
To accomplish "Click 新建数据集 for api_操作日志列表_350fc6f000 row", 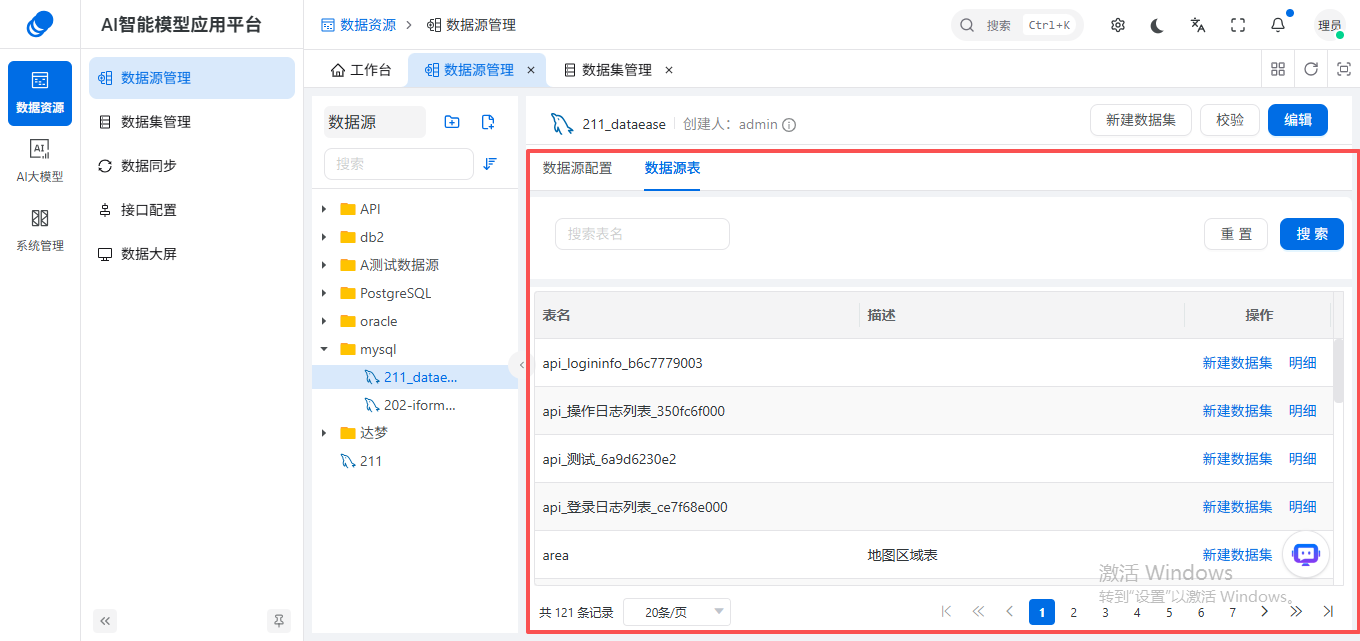I will (1237, 411).
